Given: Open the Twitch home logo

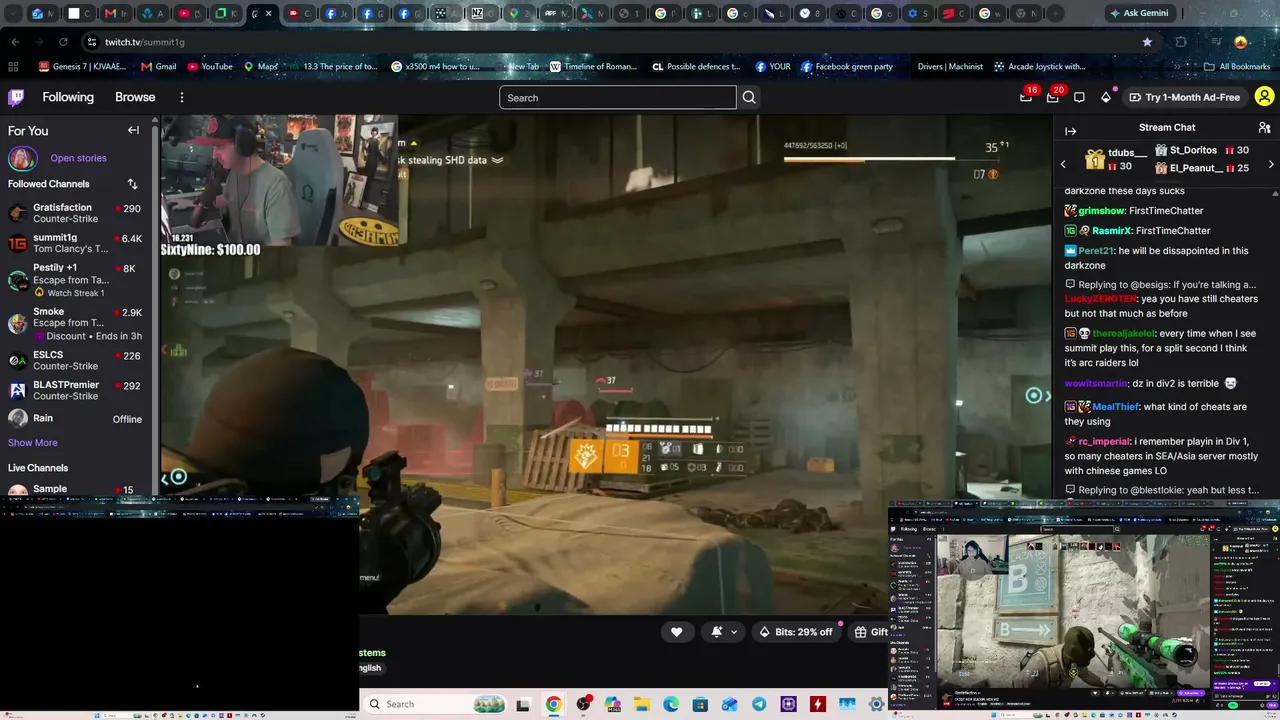Looking at the screenshot, I should (x=16, y=97).
